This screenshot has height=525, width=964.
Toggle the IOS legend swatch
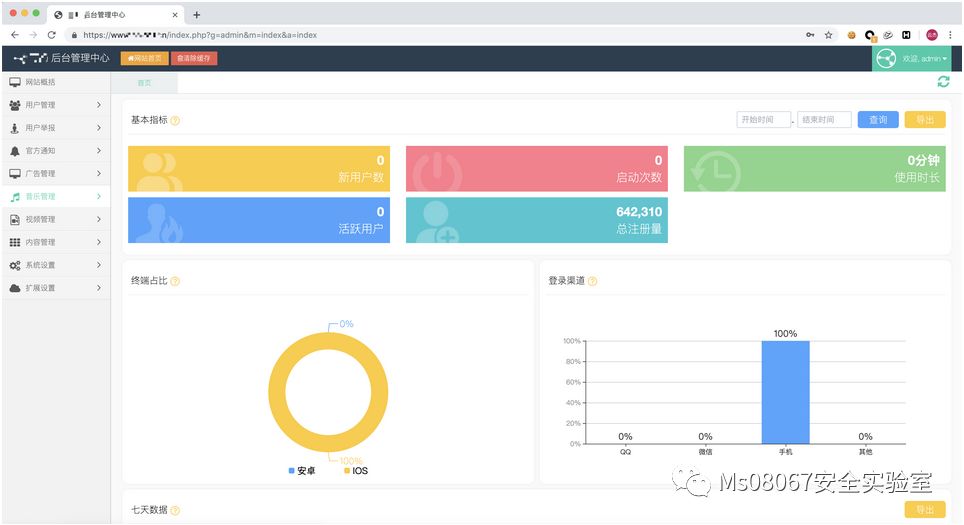coord(347,471)
